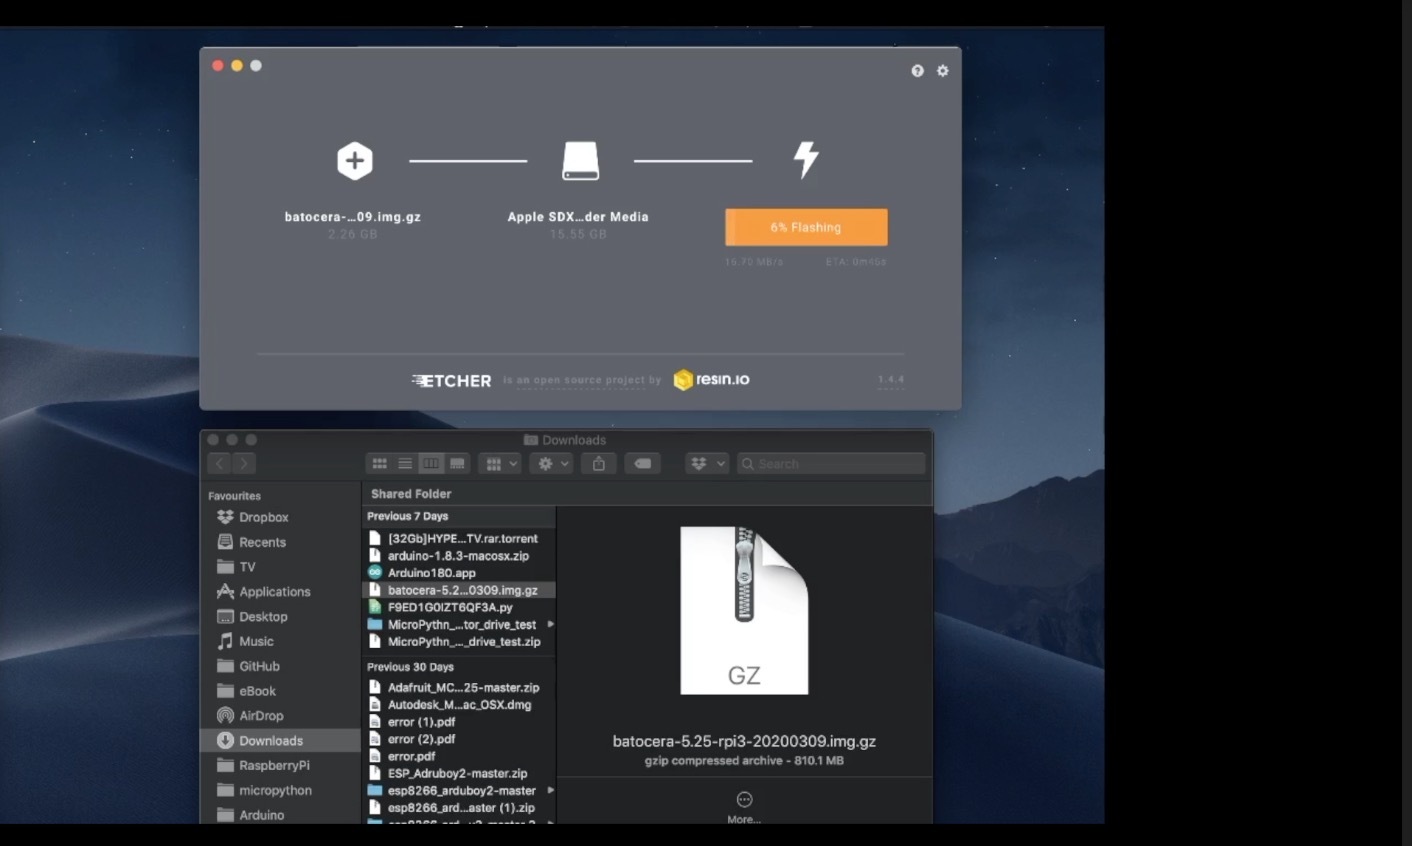Open the Dropbox toolbar dropdown

click(x=707, y=464)
